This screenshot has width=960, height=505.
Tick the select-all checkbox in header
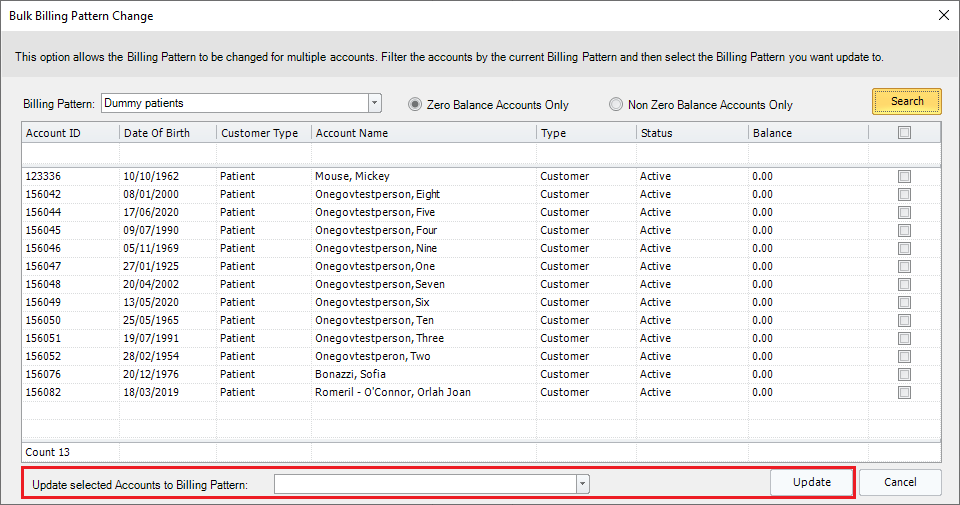(x=904, y=133)
